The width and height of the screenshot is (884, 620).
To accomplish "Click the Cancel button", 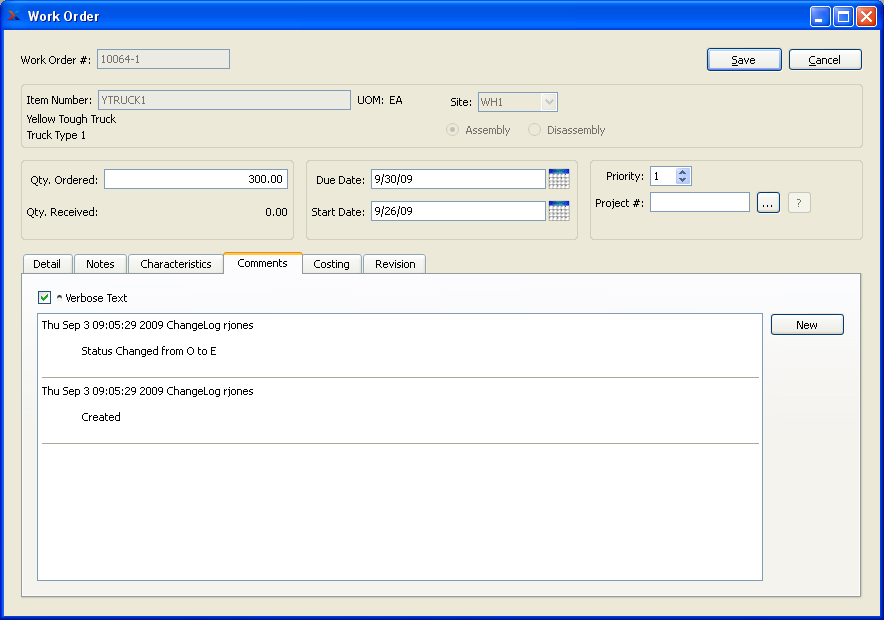I will [x=825, y=60].
